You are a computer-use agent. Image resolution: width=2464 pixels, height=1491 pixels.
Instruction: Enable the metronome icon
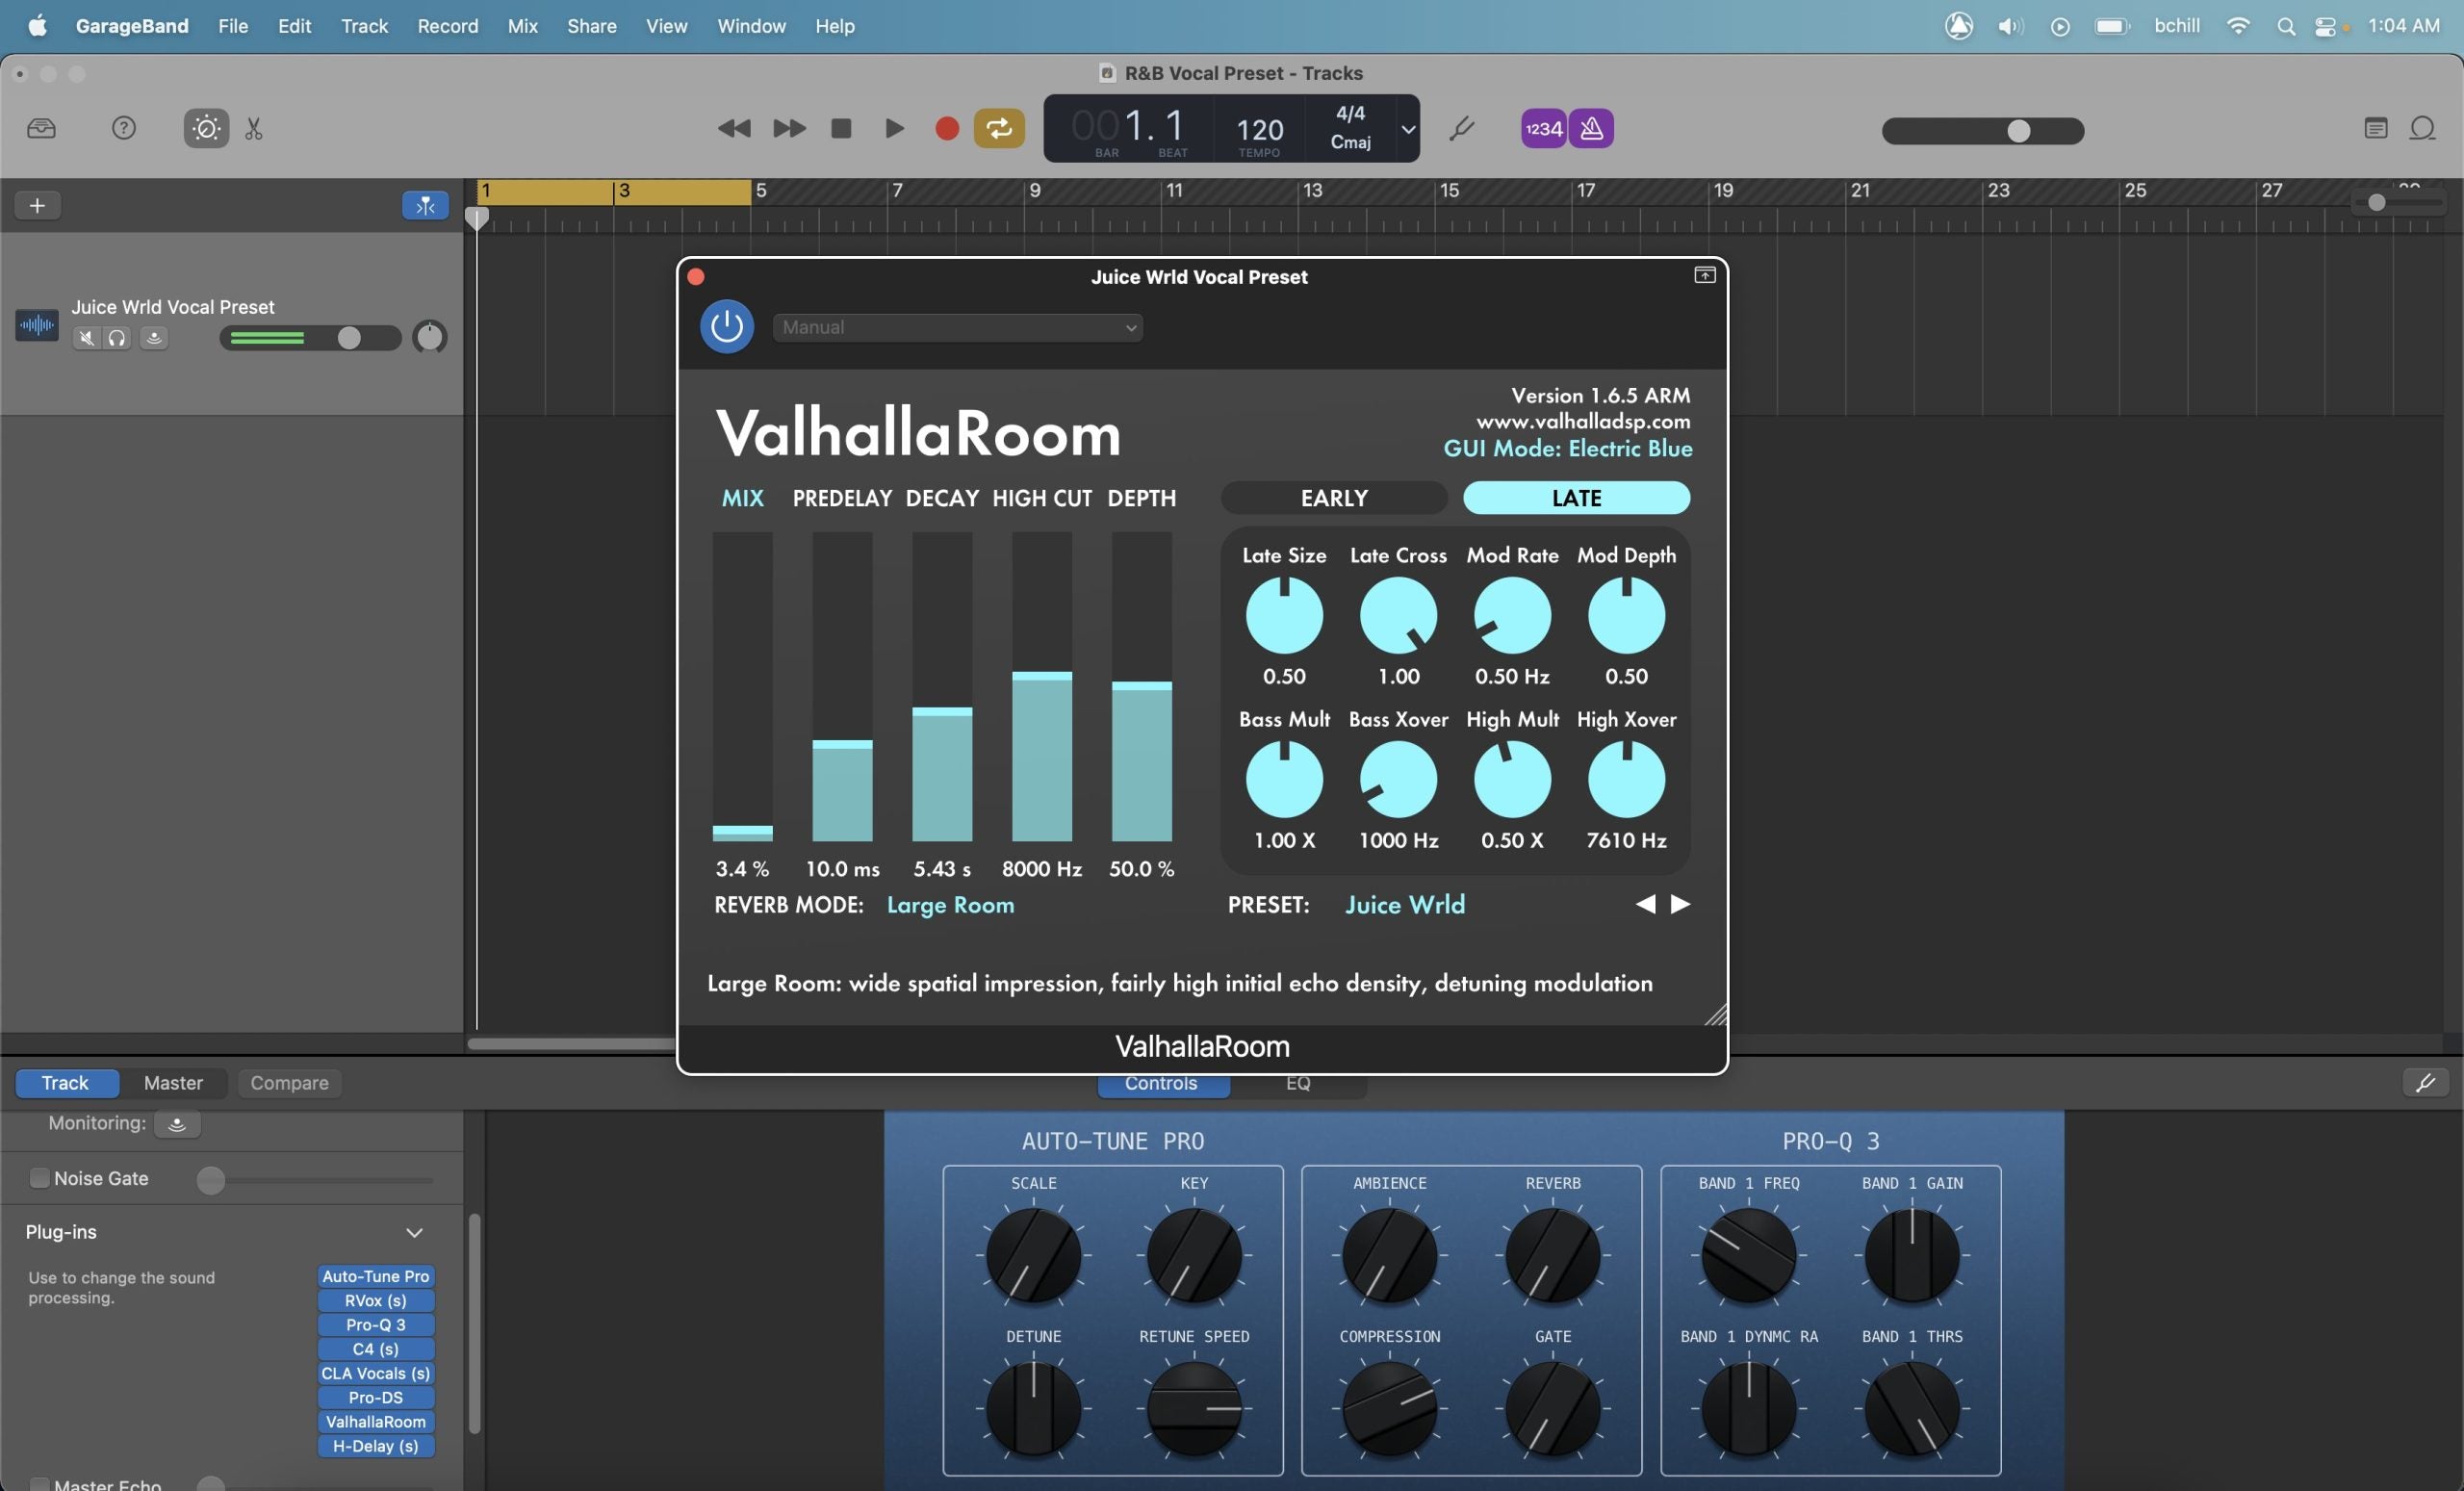point(1591,128)
